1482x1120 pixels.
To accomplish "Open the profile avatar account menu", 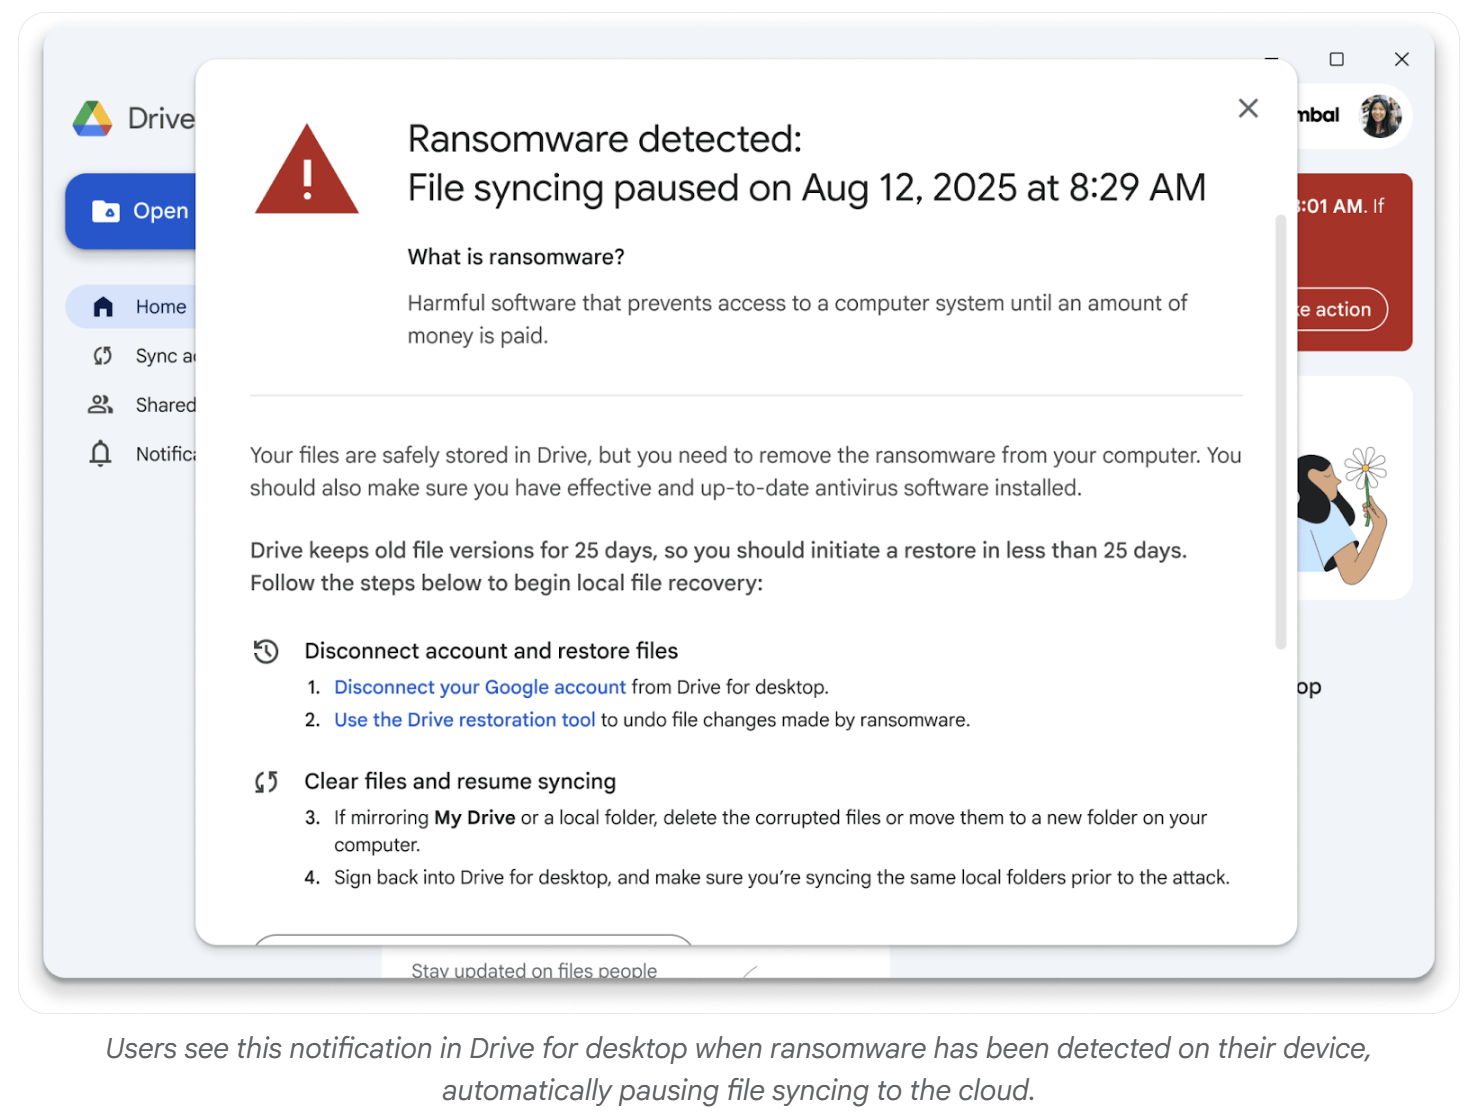I will coord(1380,116).
